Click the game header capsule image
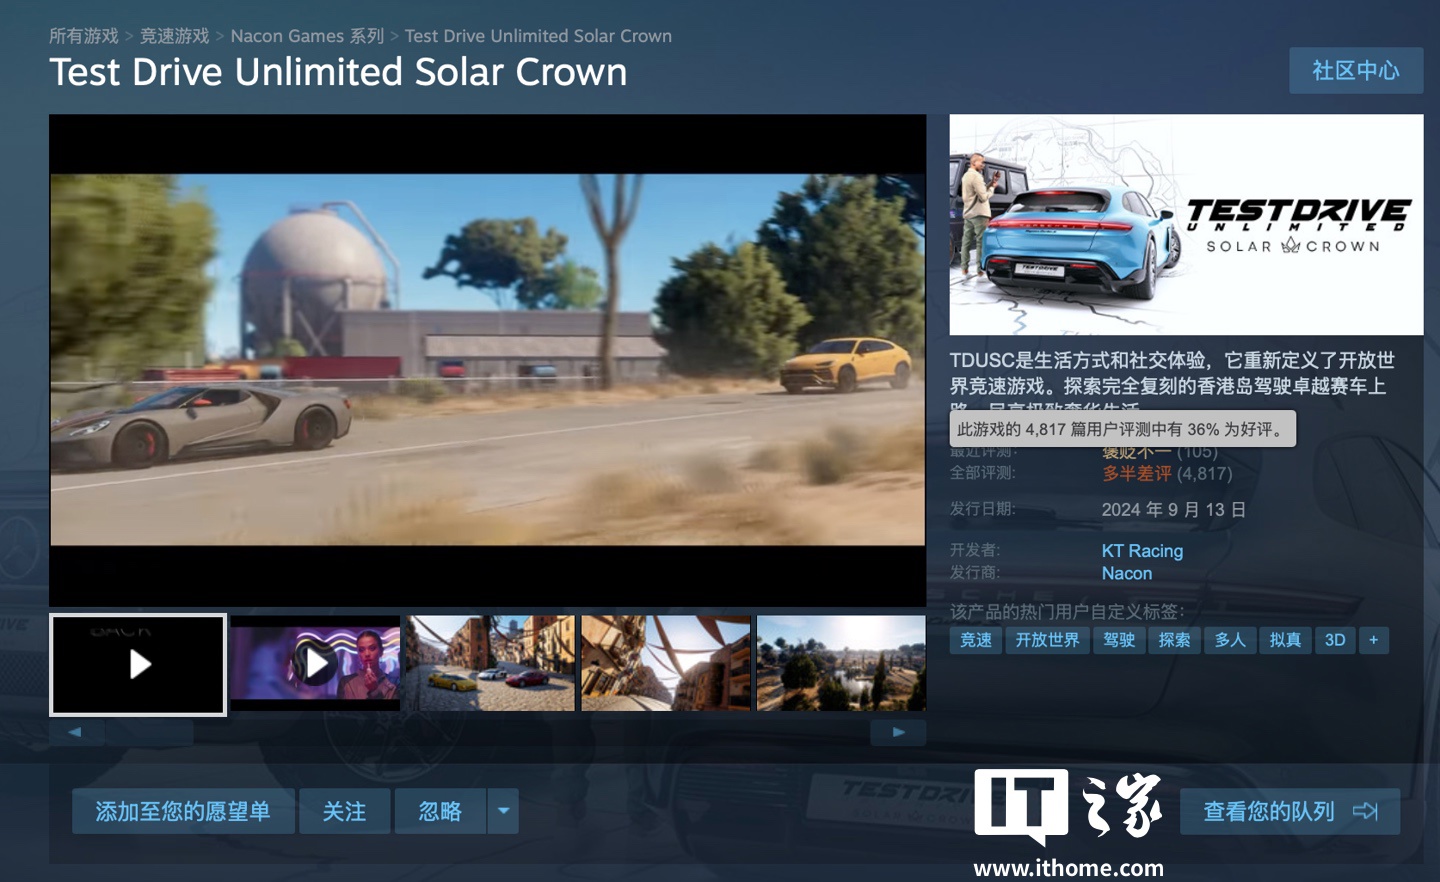Screen dimensions: 1440x882 (x=1186, y=224)
